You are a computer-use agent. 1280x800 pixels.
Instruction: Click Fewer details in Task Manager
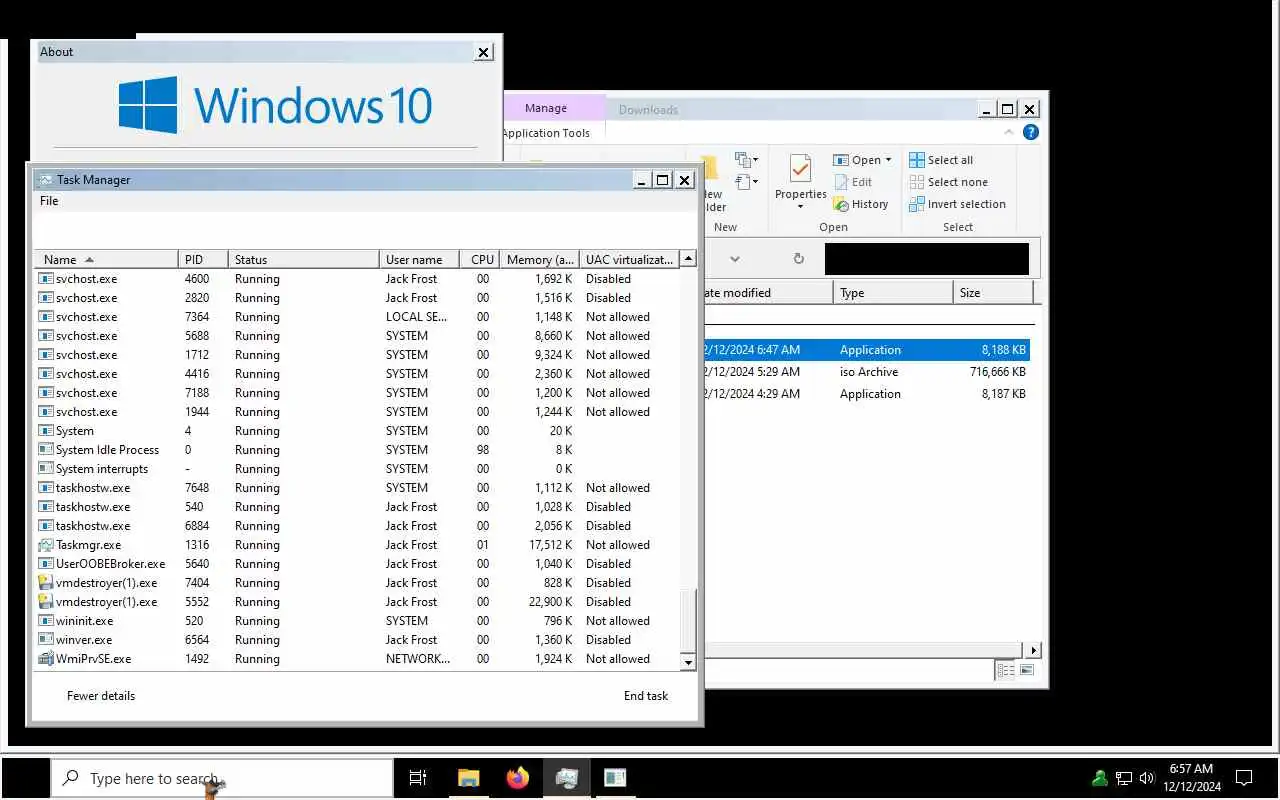coord(101,696)
